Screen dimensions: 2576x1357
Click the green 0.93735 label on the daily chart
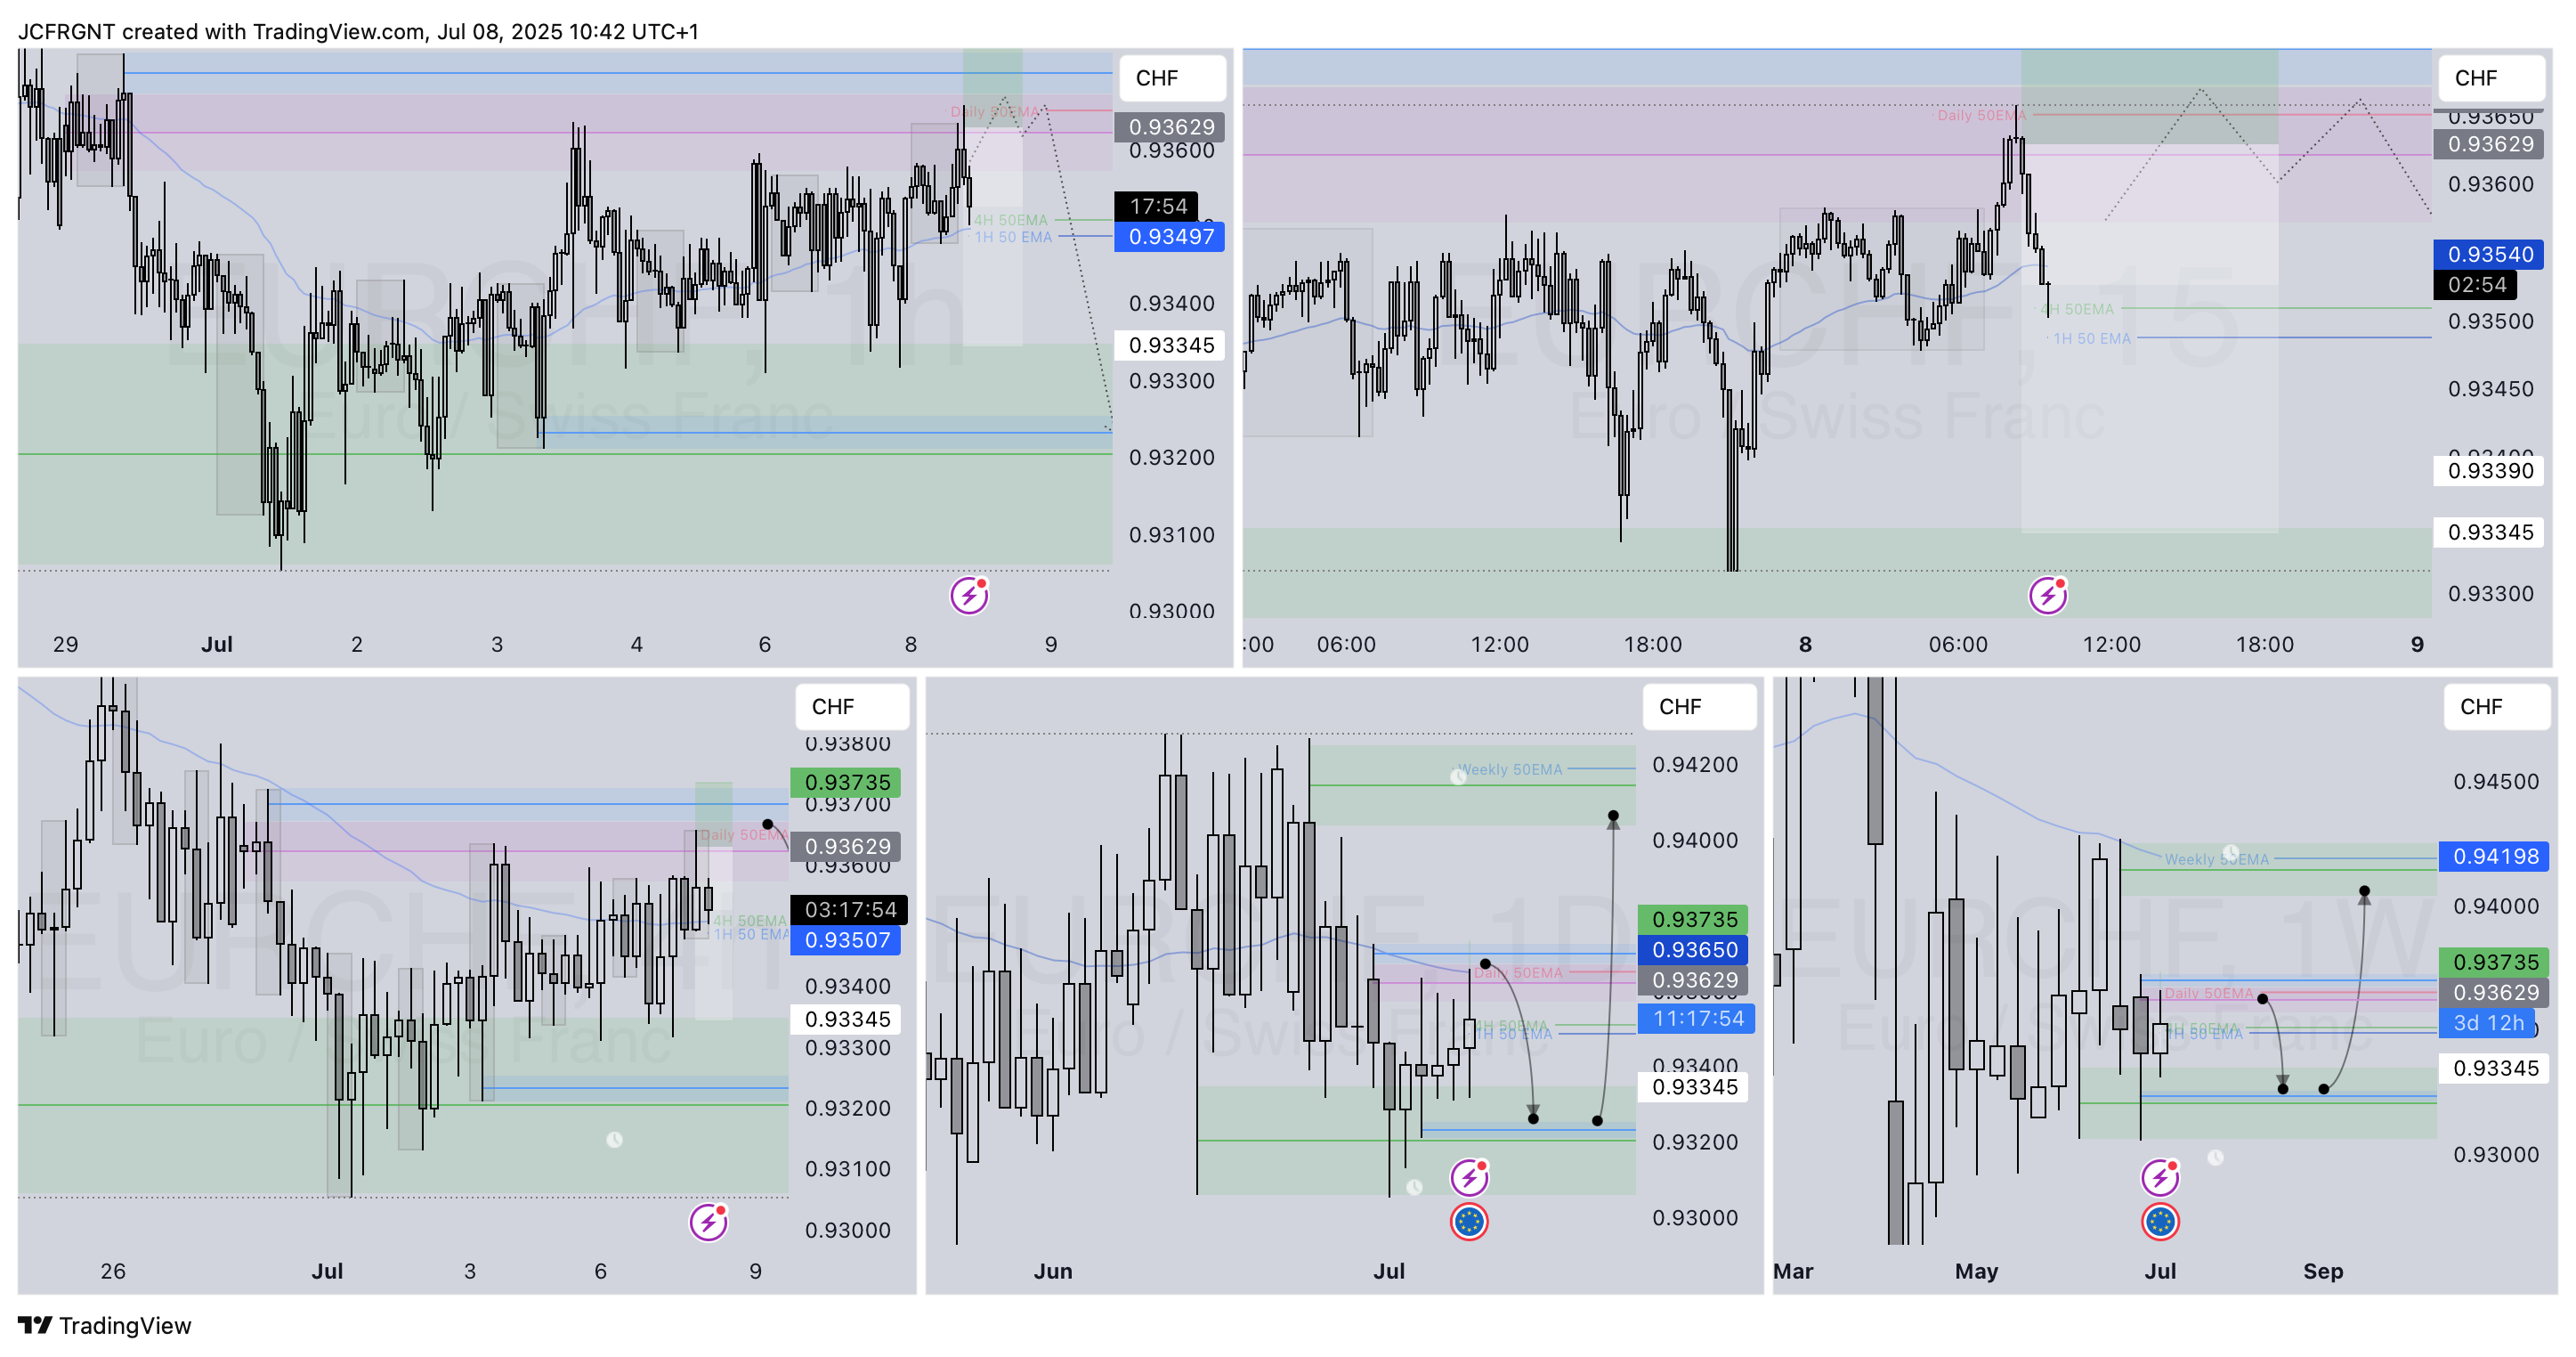tap(1693, 919)
